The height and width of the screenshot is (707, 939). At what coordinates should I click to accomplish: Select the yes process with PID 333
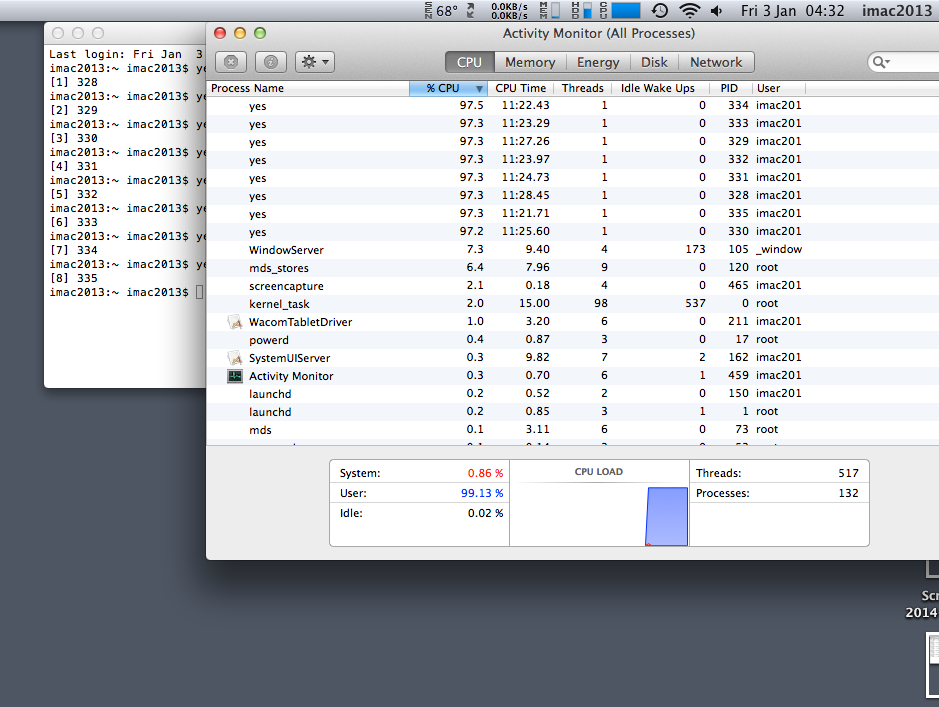point(573,123)
